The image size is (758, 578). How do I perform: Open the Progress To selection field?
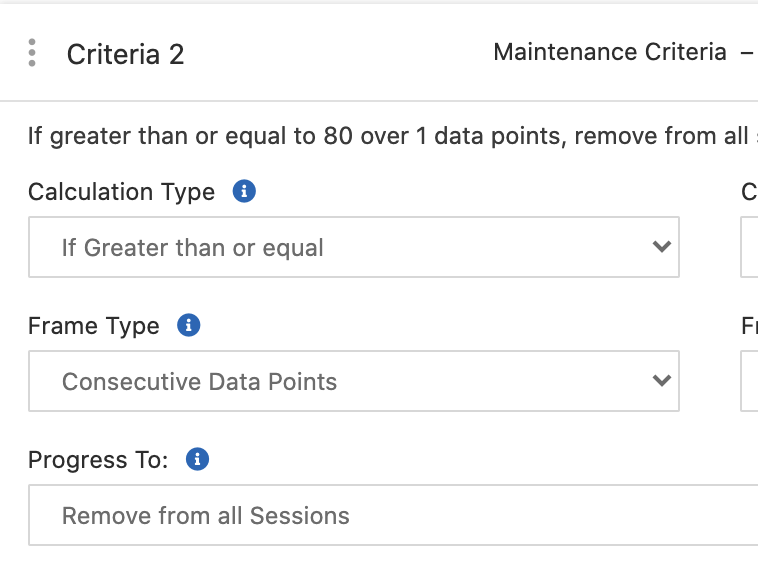pyautogui.click(x=390, y=515)
